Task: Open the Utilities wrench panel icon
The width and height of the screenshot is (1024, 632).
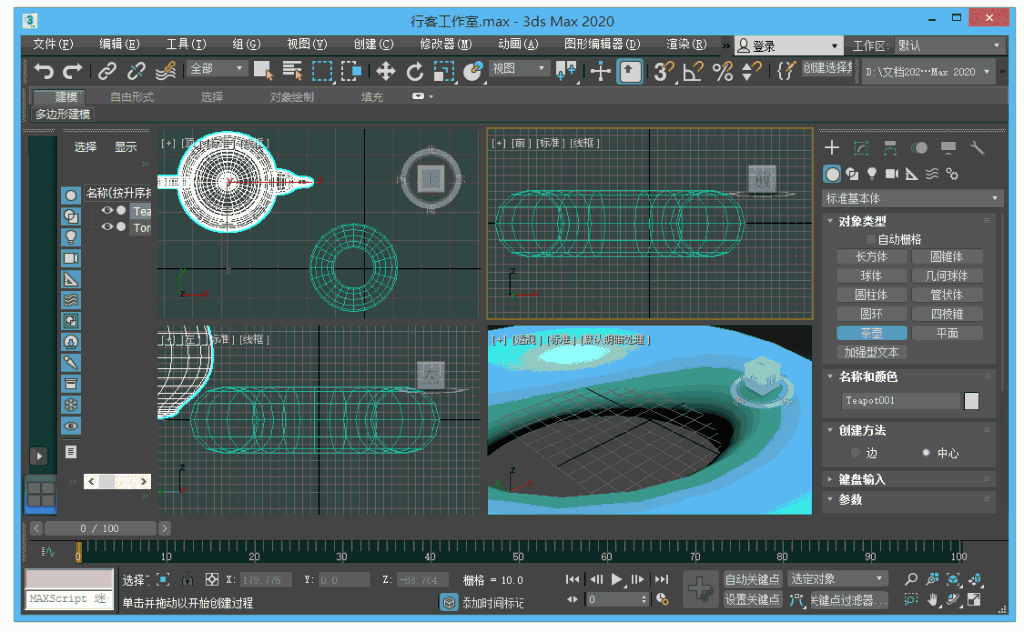Action: point(977,148)
